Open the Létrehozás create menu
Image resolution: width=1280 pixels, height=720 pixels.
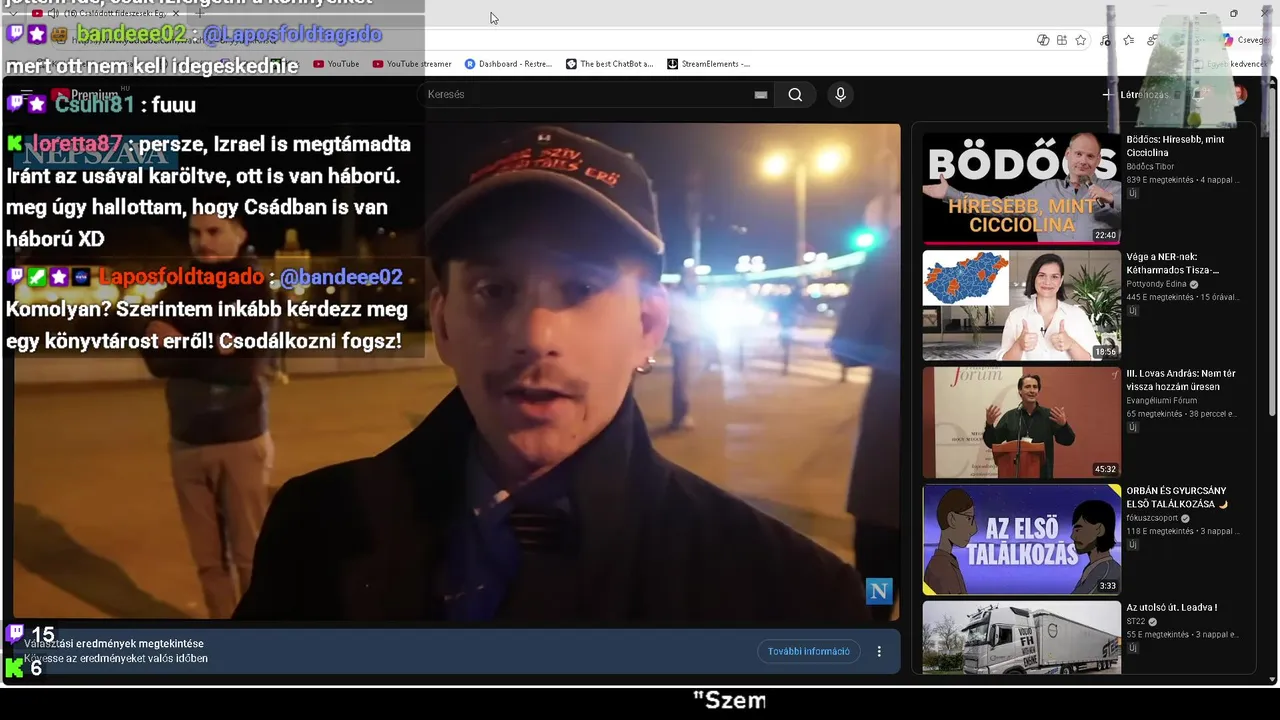click(1135, 95)
